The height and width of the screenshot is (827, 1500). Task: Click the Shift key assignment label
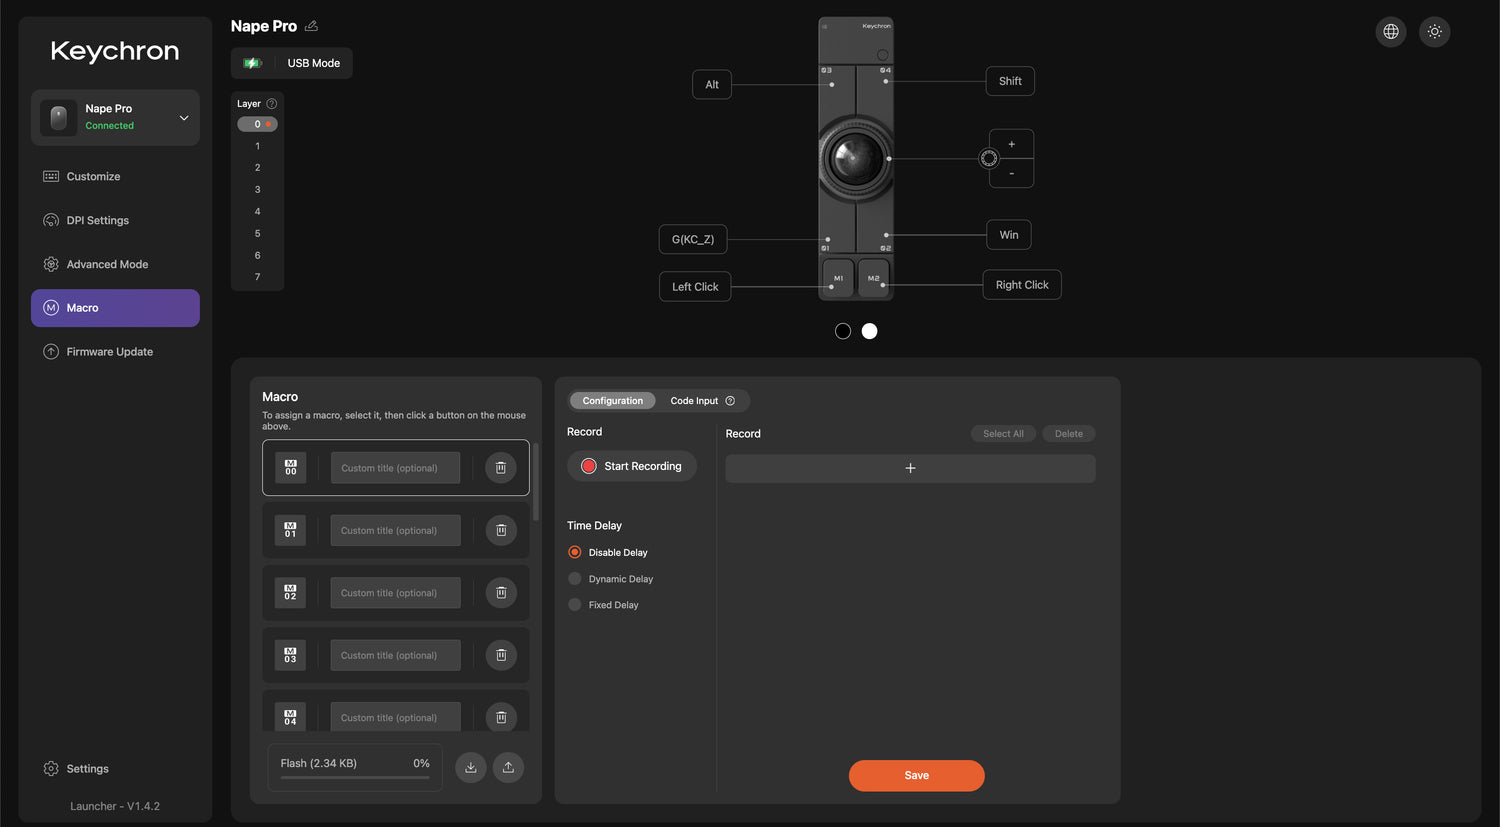[1010, 81]
